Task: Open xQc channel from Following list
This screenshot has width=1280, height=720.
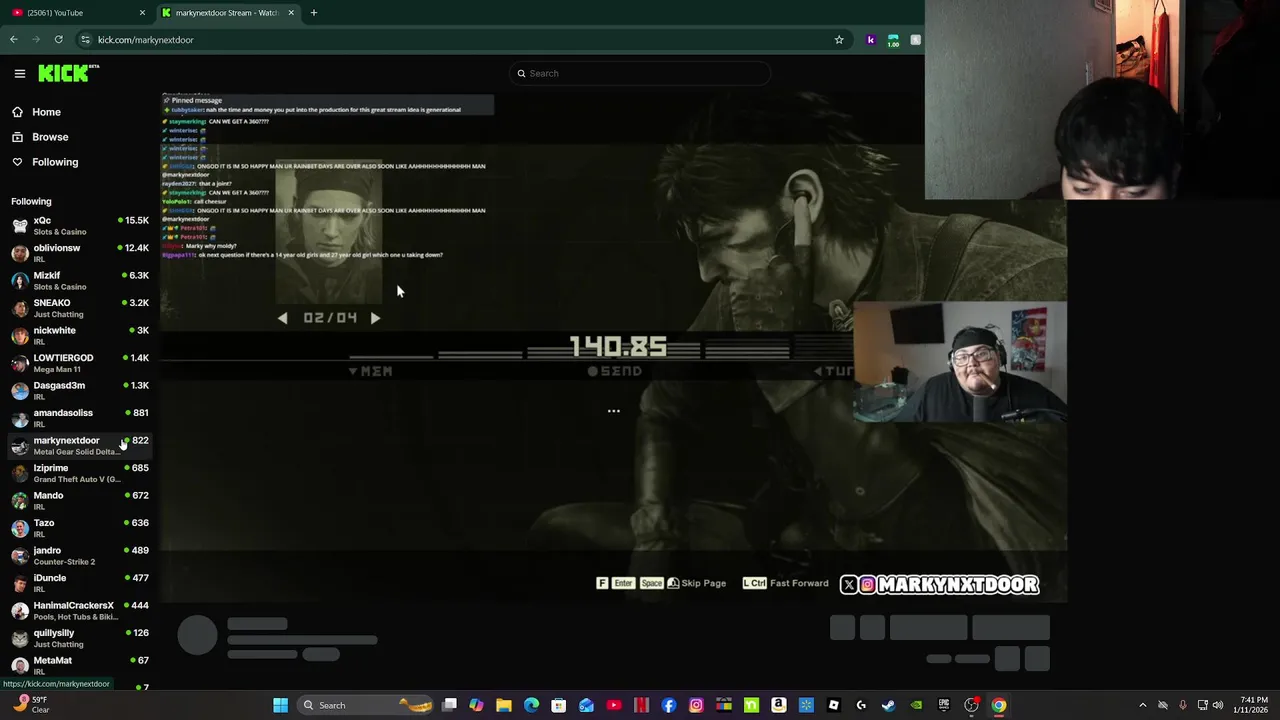Action: tap(80, 225)
